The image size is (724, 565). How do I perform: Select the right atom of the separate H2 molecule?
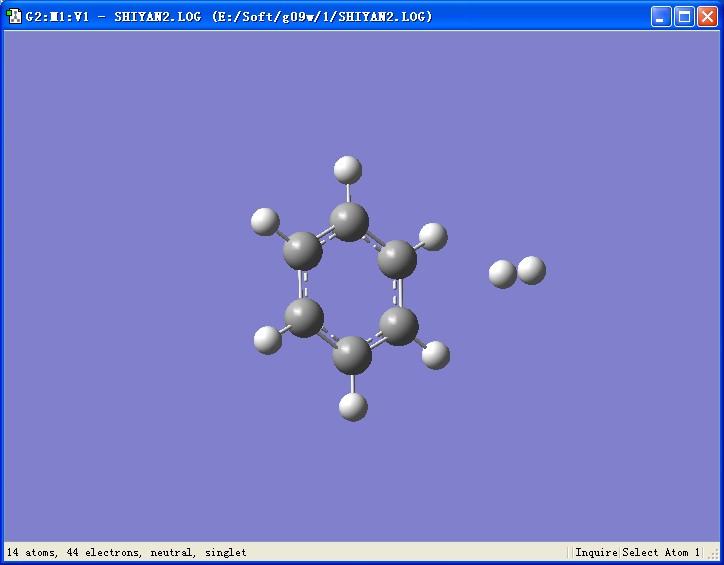click(x=531, y=270)
